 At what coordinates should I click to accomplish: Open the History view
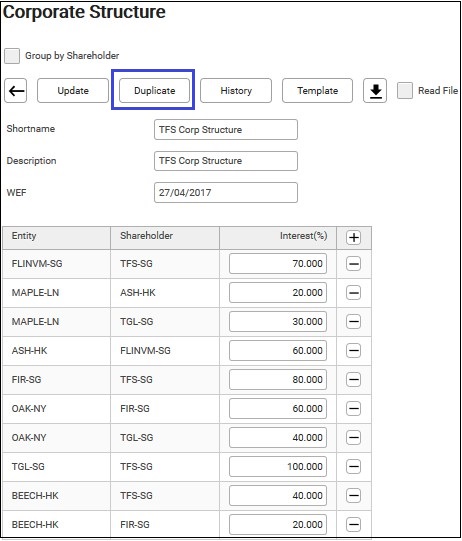point(236,91)
